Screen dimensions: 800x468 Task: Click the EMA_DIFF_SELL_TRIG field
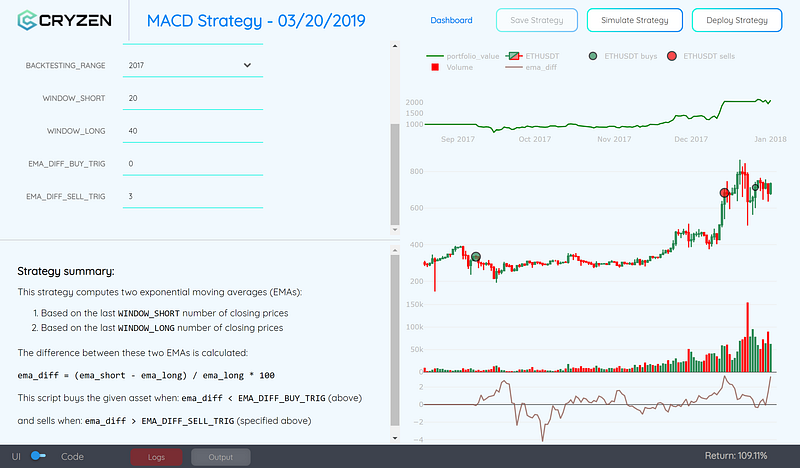(x=193, y=196)
